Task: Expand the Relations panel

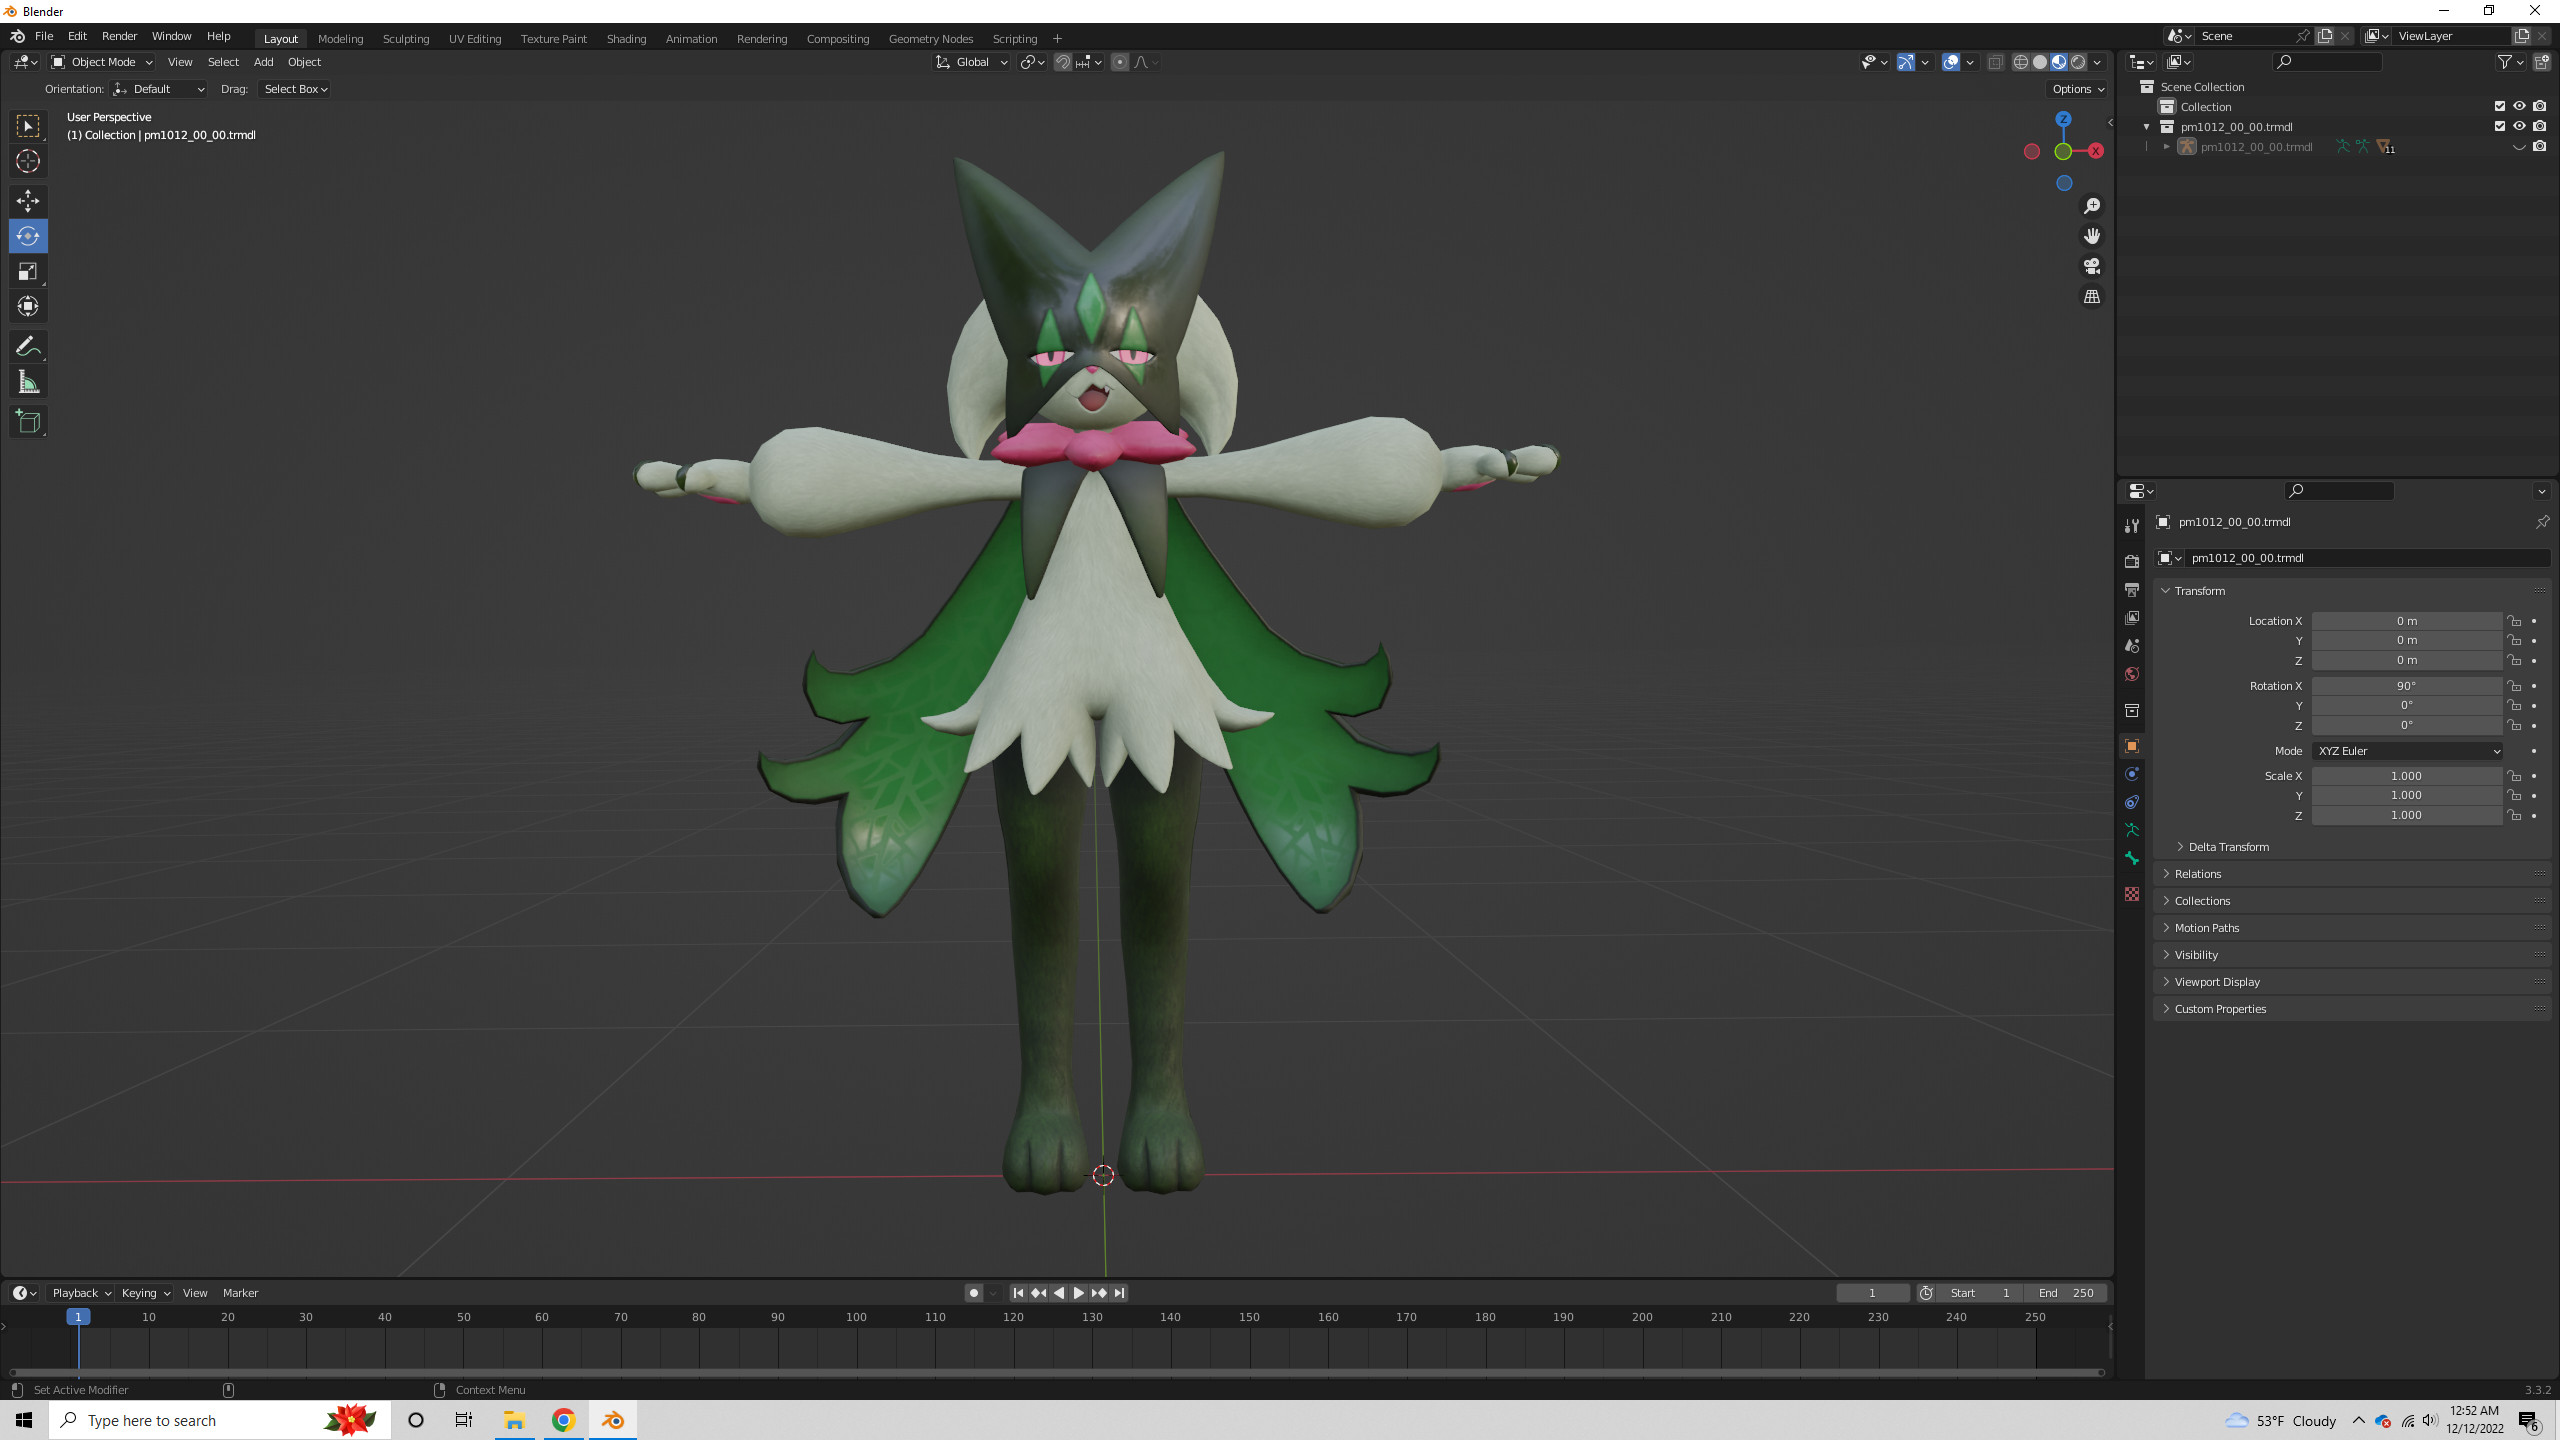Action: [x=2197, y=874]
